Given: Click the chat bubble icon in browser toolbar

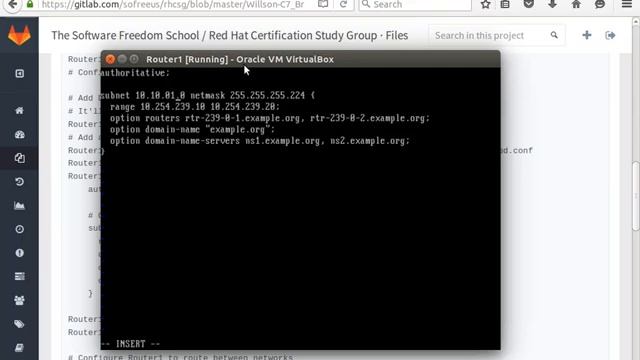Looking at the screenshot, I should point(600,4).
